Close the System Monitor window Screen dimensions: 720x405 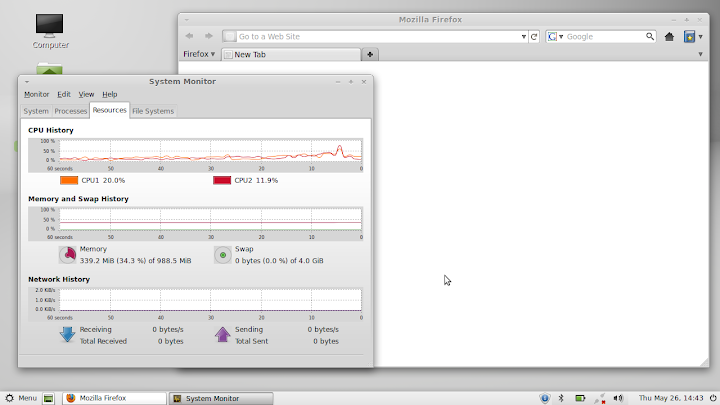coord(364,82)
